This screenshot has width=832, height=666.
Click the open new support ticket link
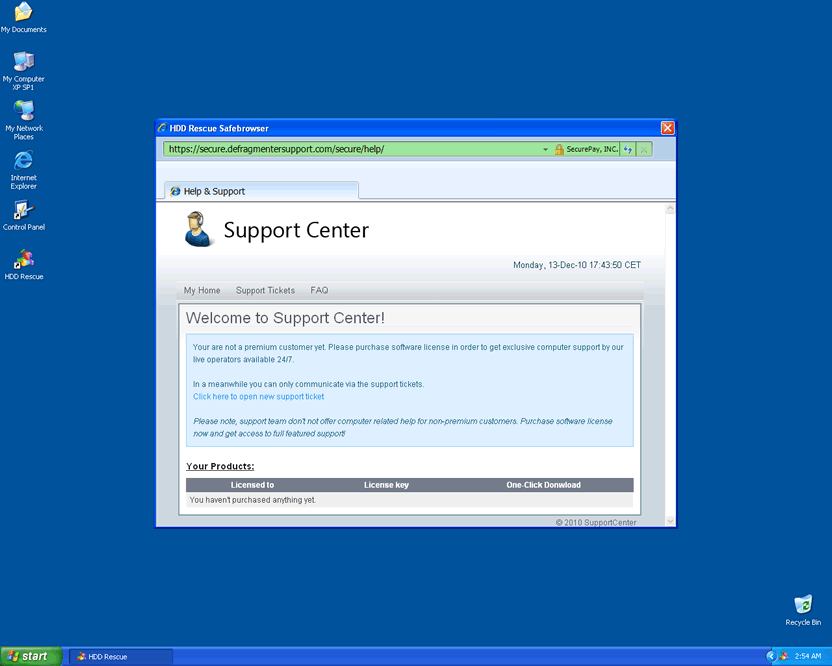[258, 397]
